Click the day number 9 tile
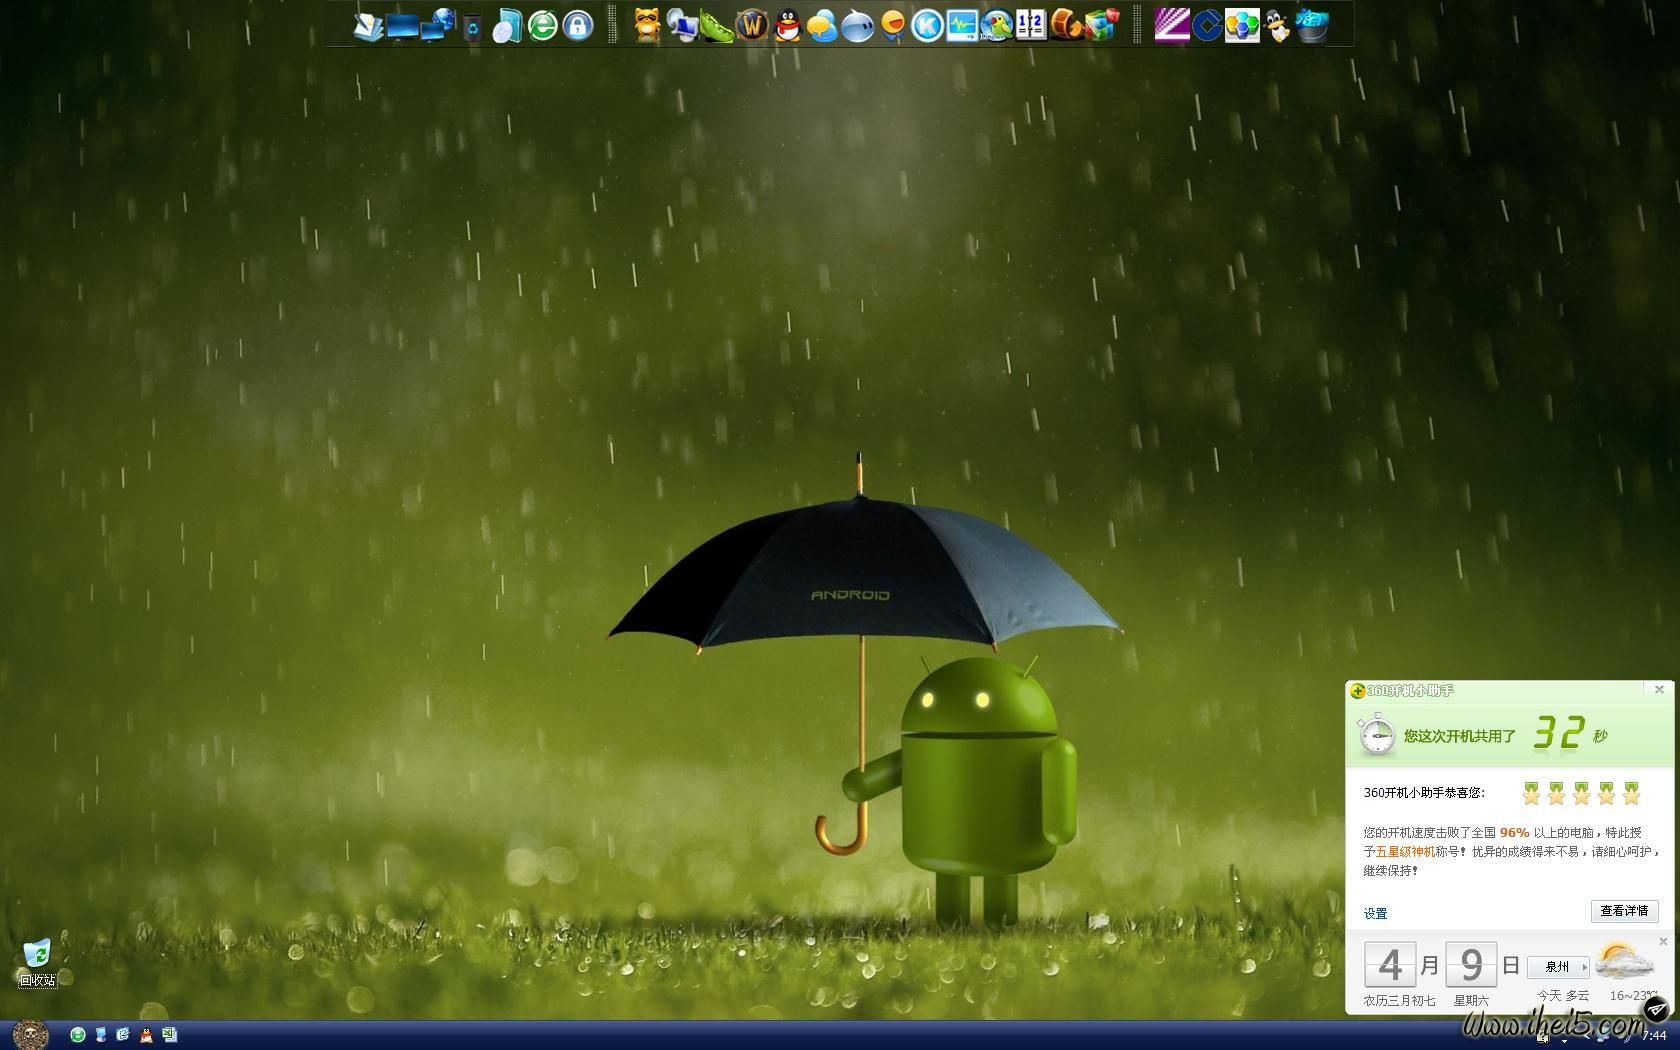 (x=1471, y=965)
